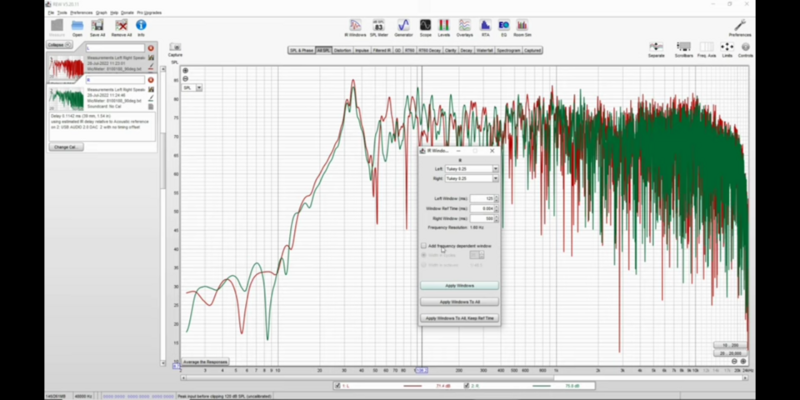Open the Scope tool
Viewport: 800px width, 400px height.
click(x=425, y=26)
